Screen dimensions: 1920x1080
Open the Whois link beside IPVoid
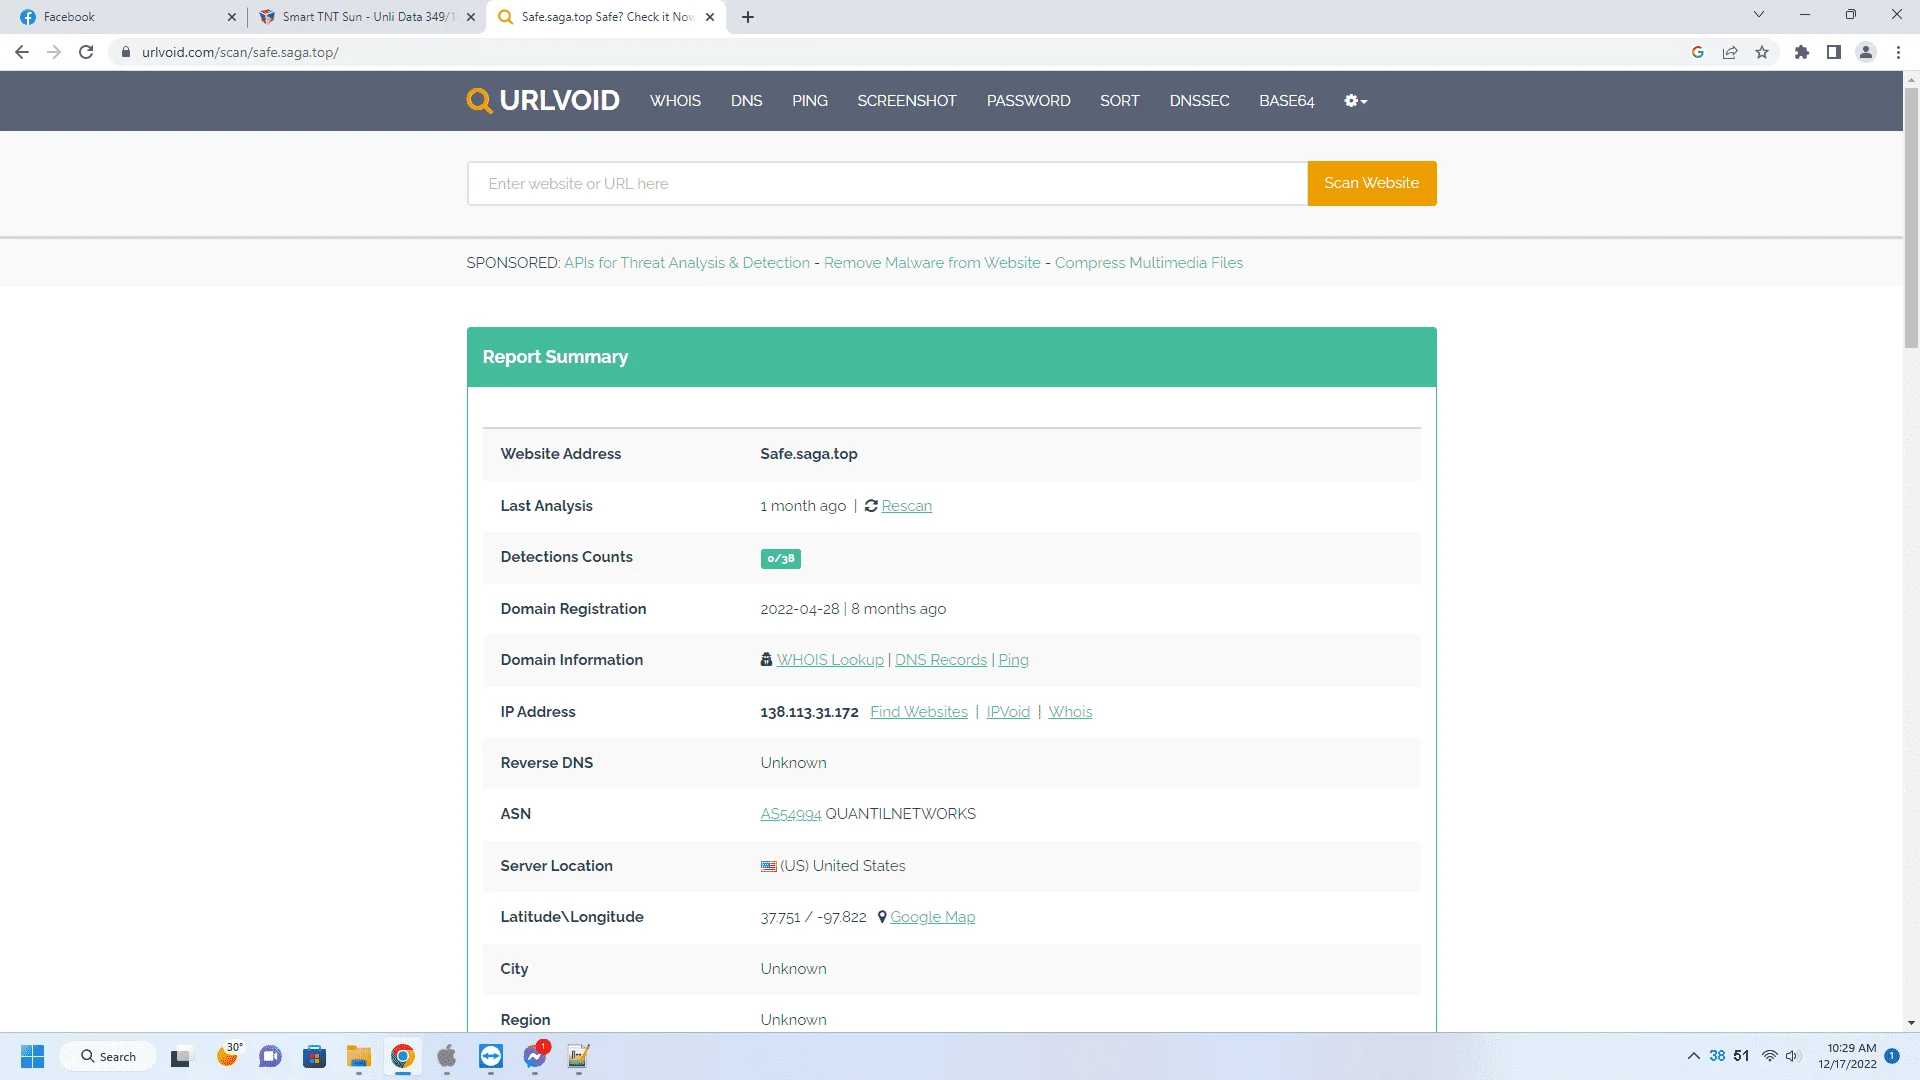(1070, 712)
